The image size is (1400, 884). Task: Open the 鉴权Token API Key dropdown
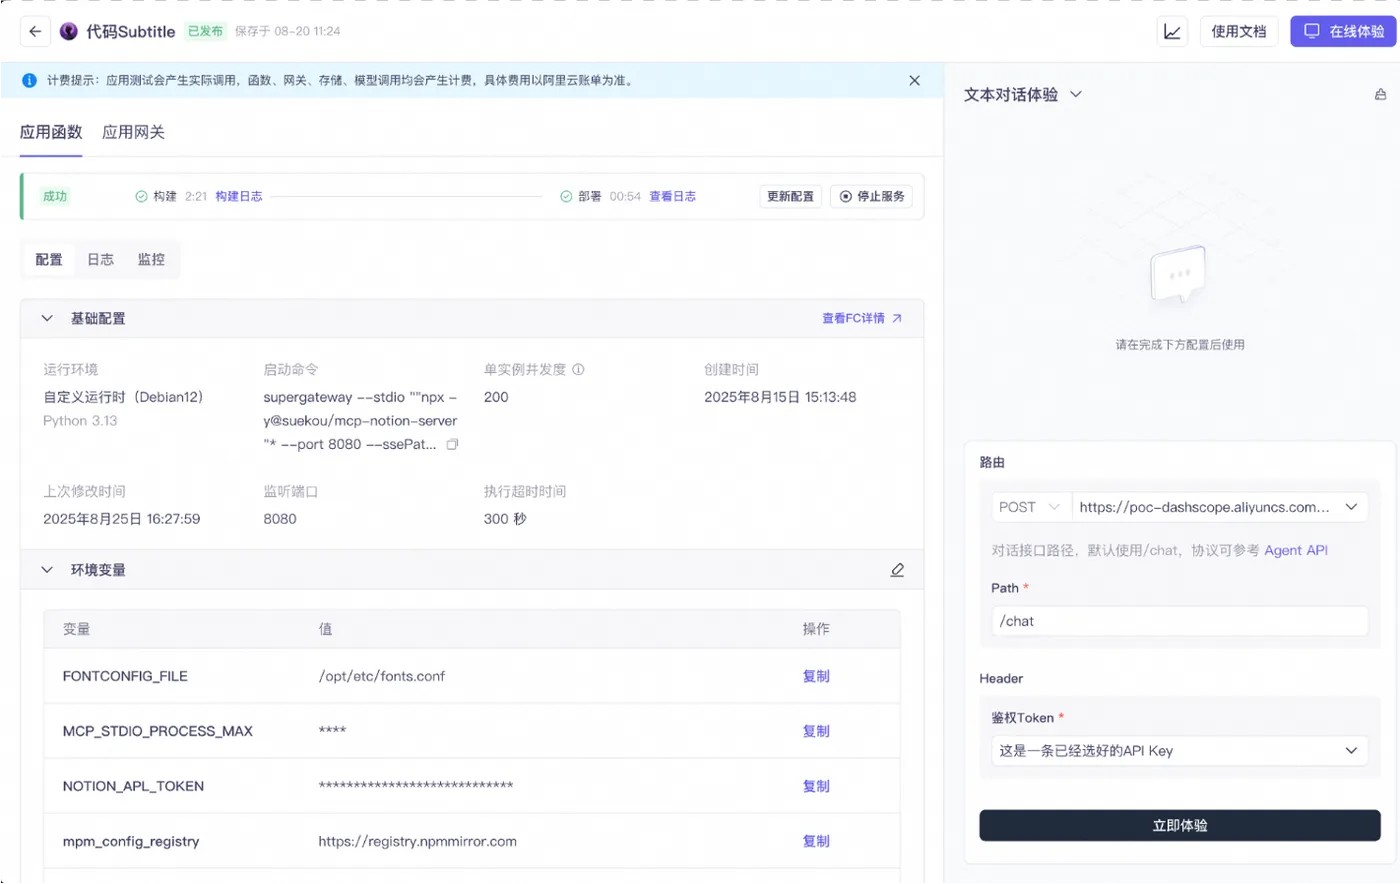click(x=1179, y=751)
